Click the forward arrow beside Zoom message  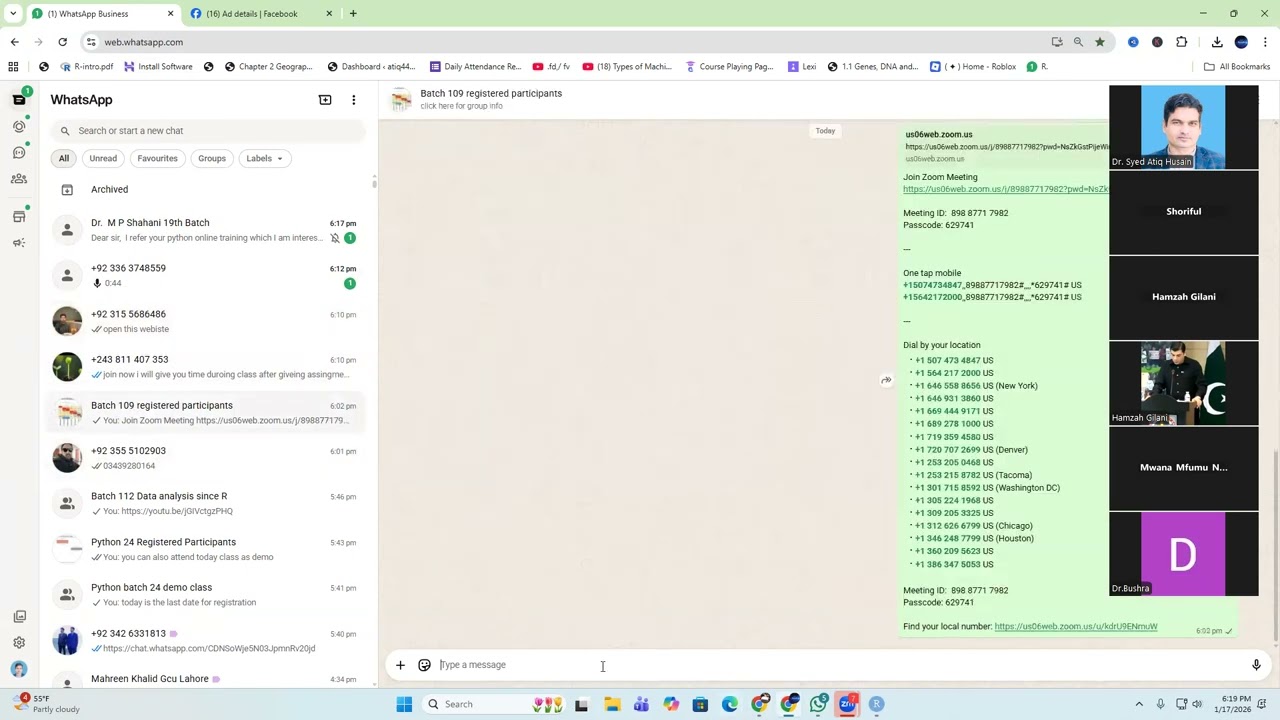coord(886,380)
